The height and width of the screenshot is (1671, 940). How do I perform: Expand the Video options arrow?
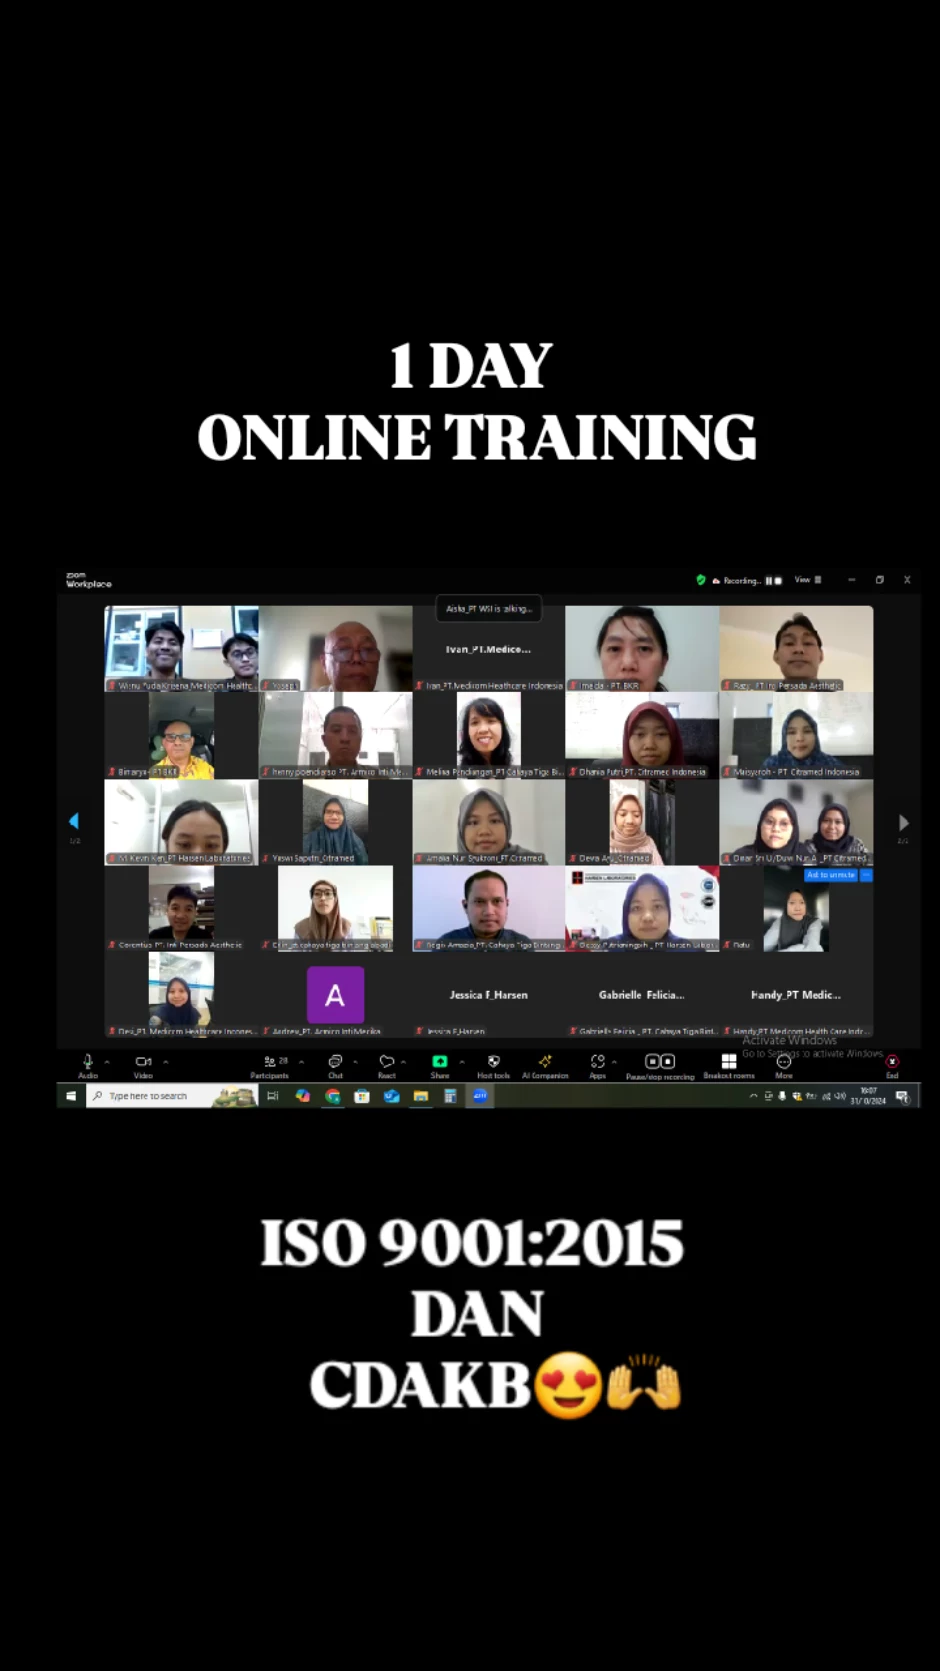[165, 1062]
